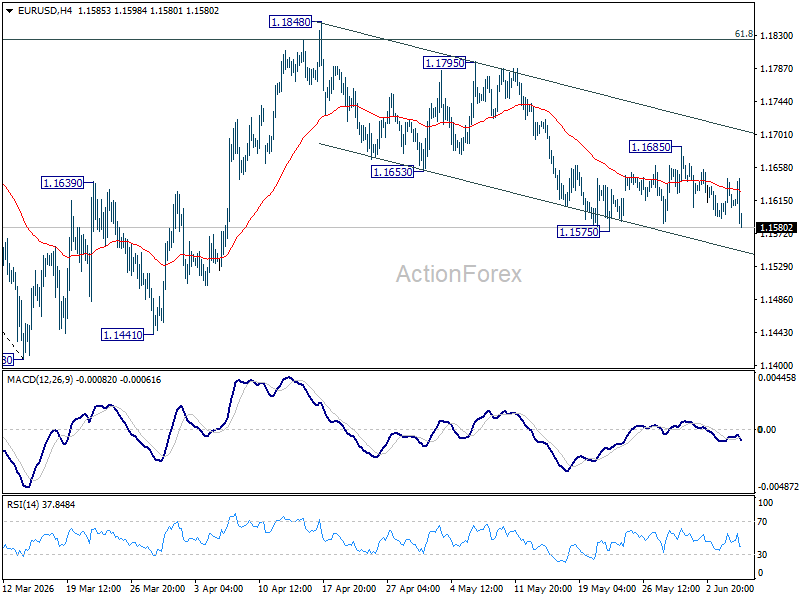
Task: Click the 1.18300 price axis value
Action: click(777, 36)
